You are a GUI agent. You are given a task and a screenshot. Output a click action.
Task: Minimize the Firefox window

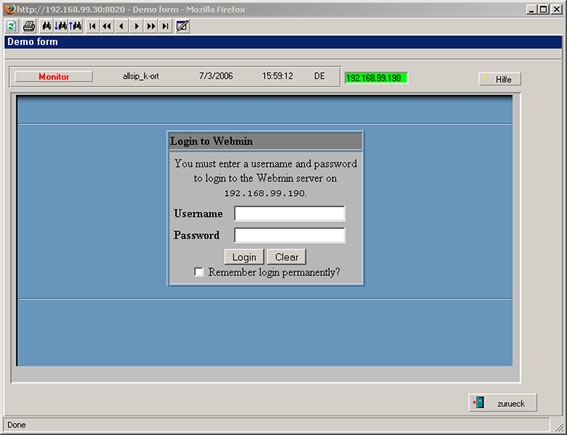click(531, 9)
